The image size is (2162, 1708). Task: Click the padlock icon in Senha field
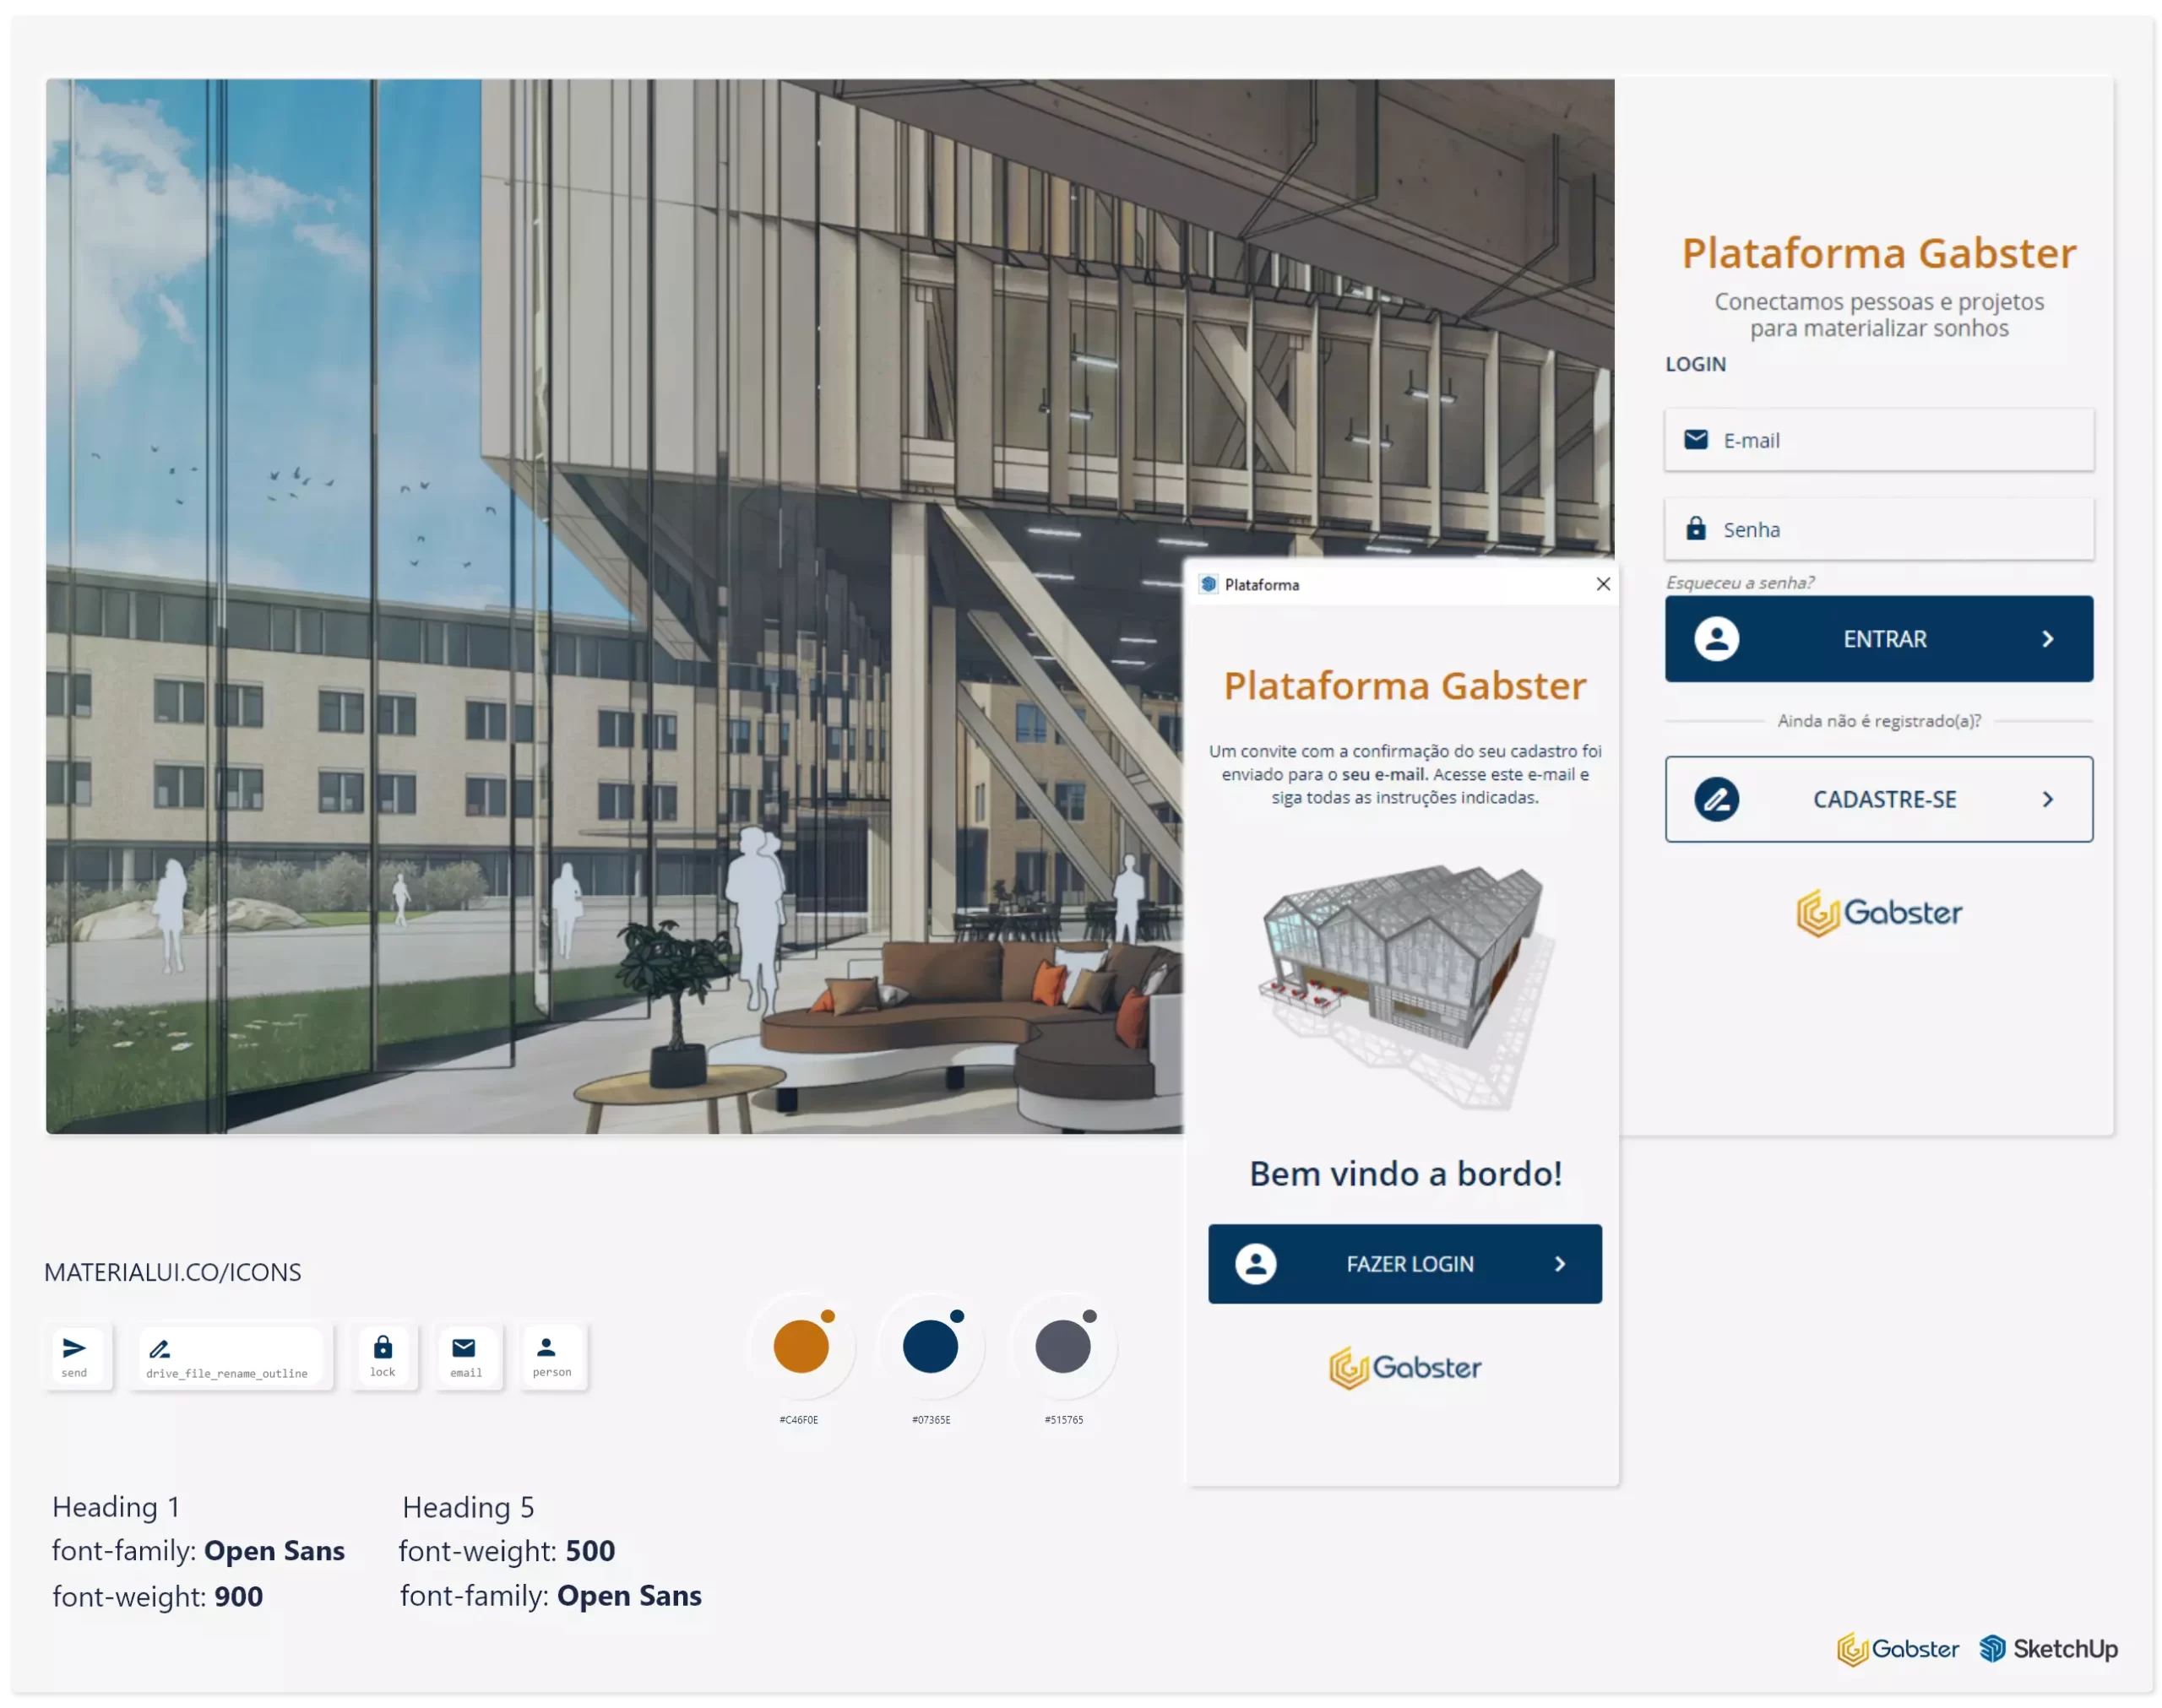(1695, 528)
